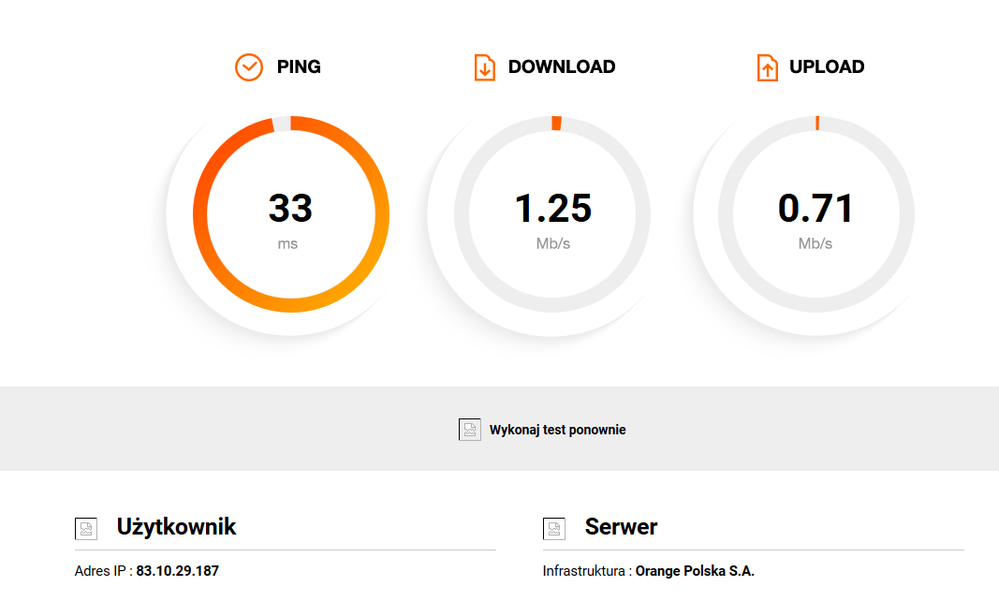Screen dimensions: 999x600
Task: Click Wykonaj test ponownie to rerun test
Action: (557, 430)
